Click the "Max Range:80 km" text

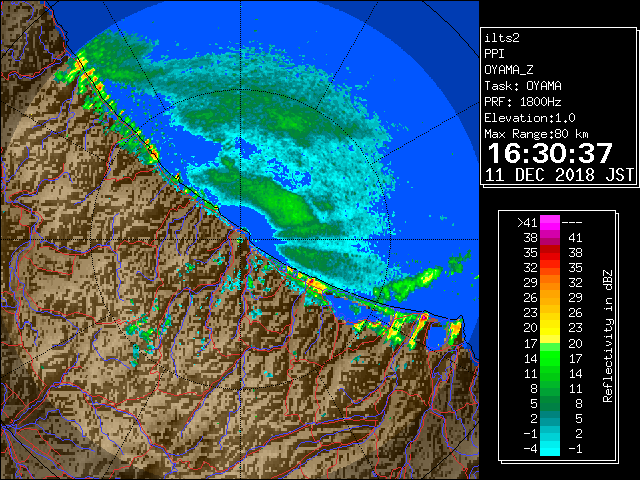click(536, 134)
